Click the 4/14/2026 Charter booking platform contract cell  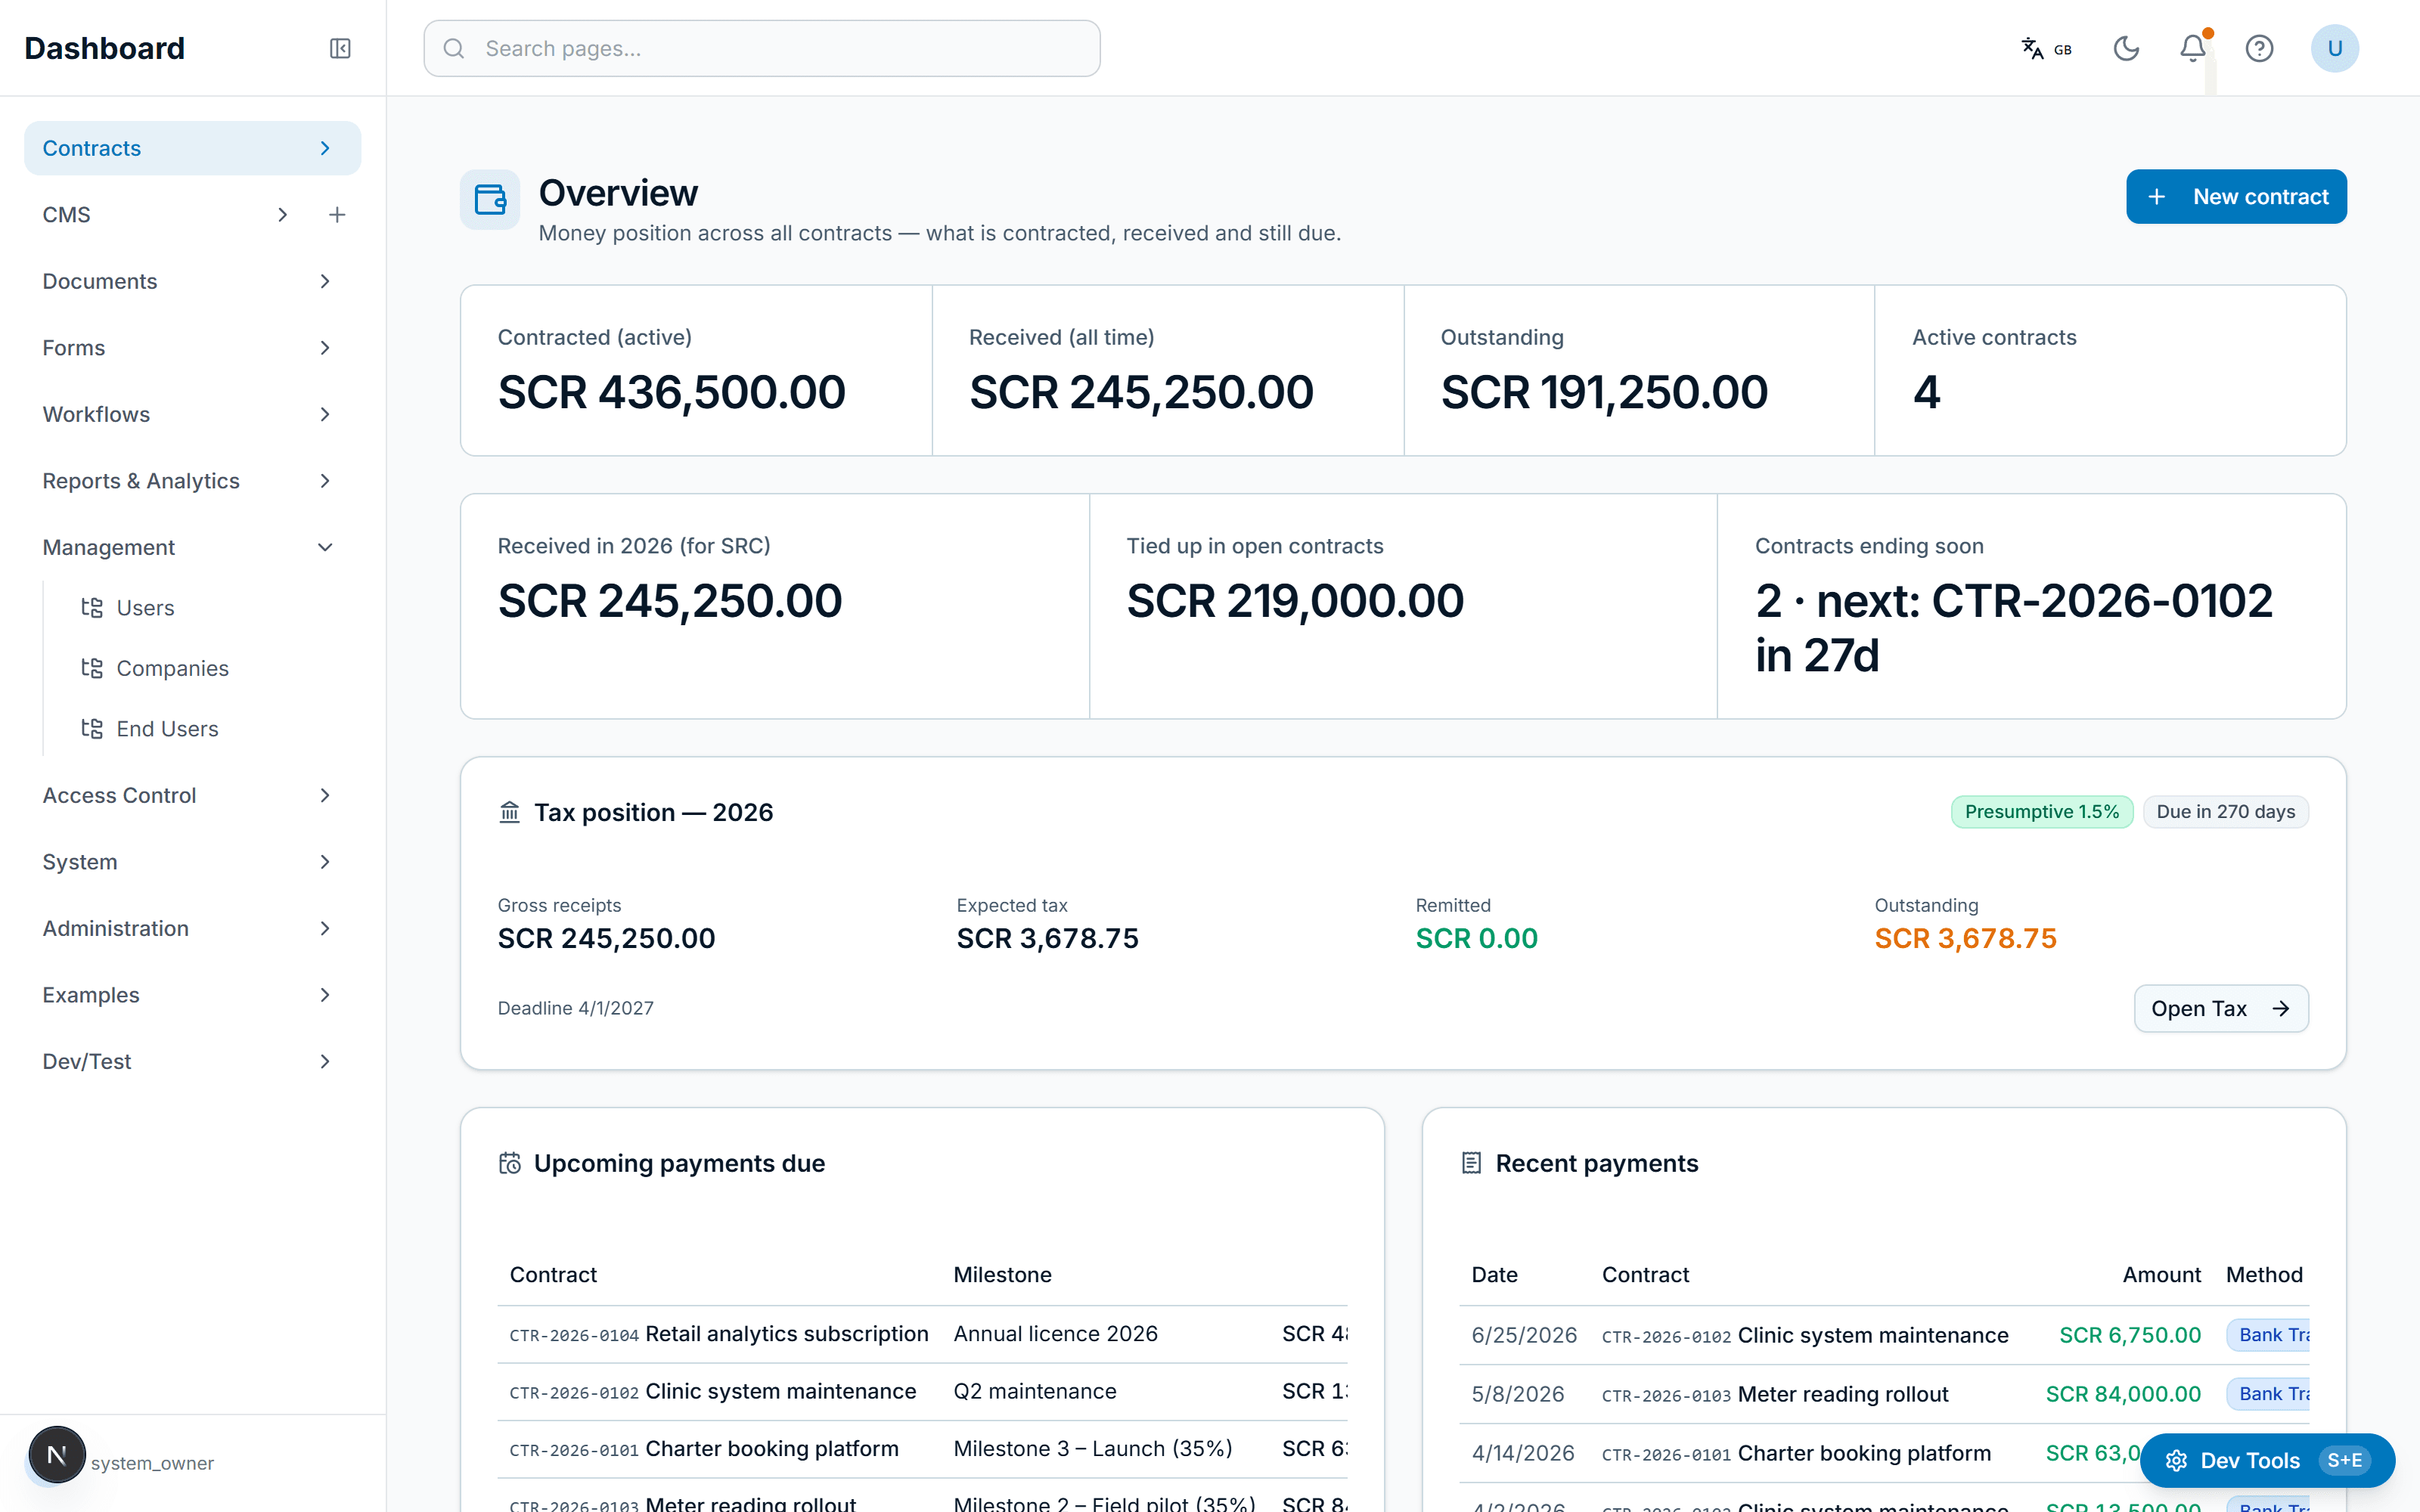[1796, 1454]
